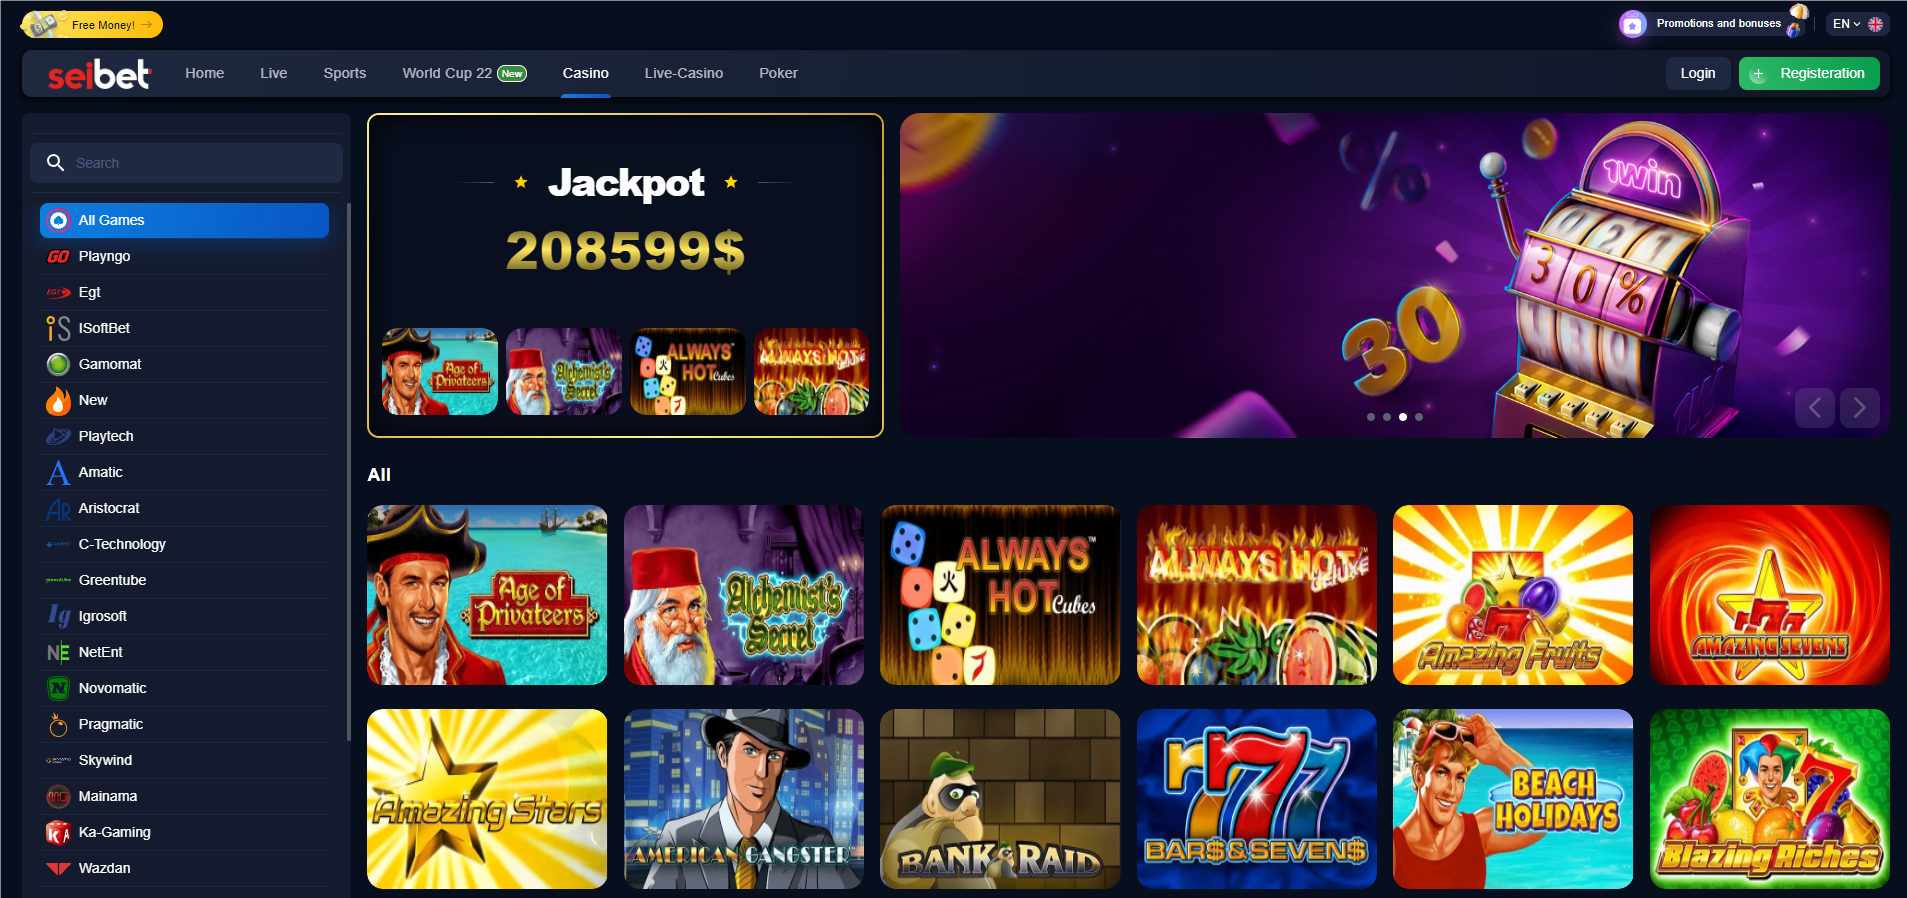1907x898 pixels.
Task: Click the Login button
Action: (1697, 73)
